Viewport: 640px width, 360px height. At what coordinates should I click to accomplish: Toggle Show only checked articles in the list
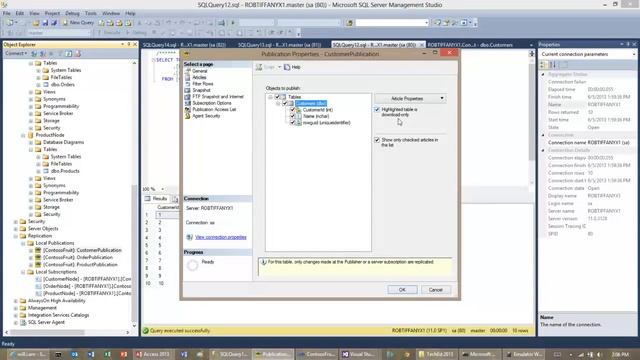377,140
